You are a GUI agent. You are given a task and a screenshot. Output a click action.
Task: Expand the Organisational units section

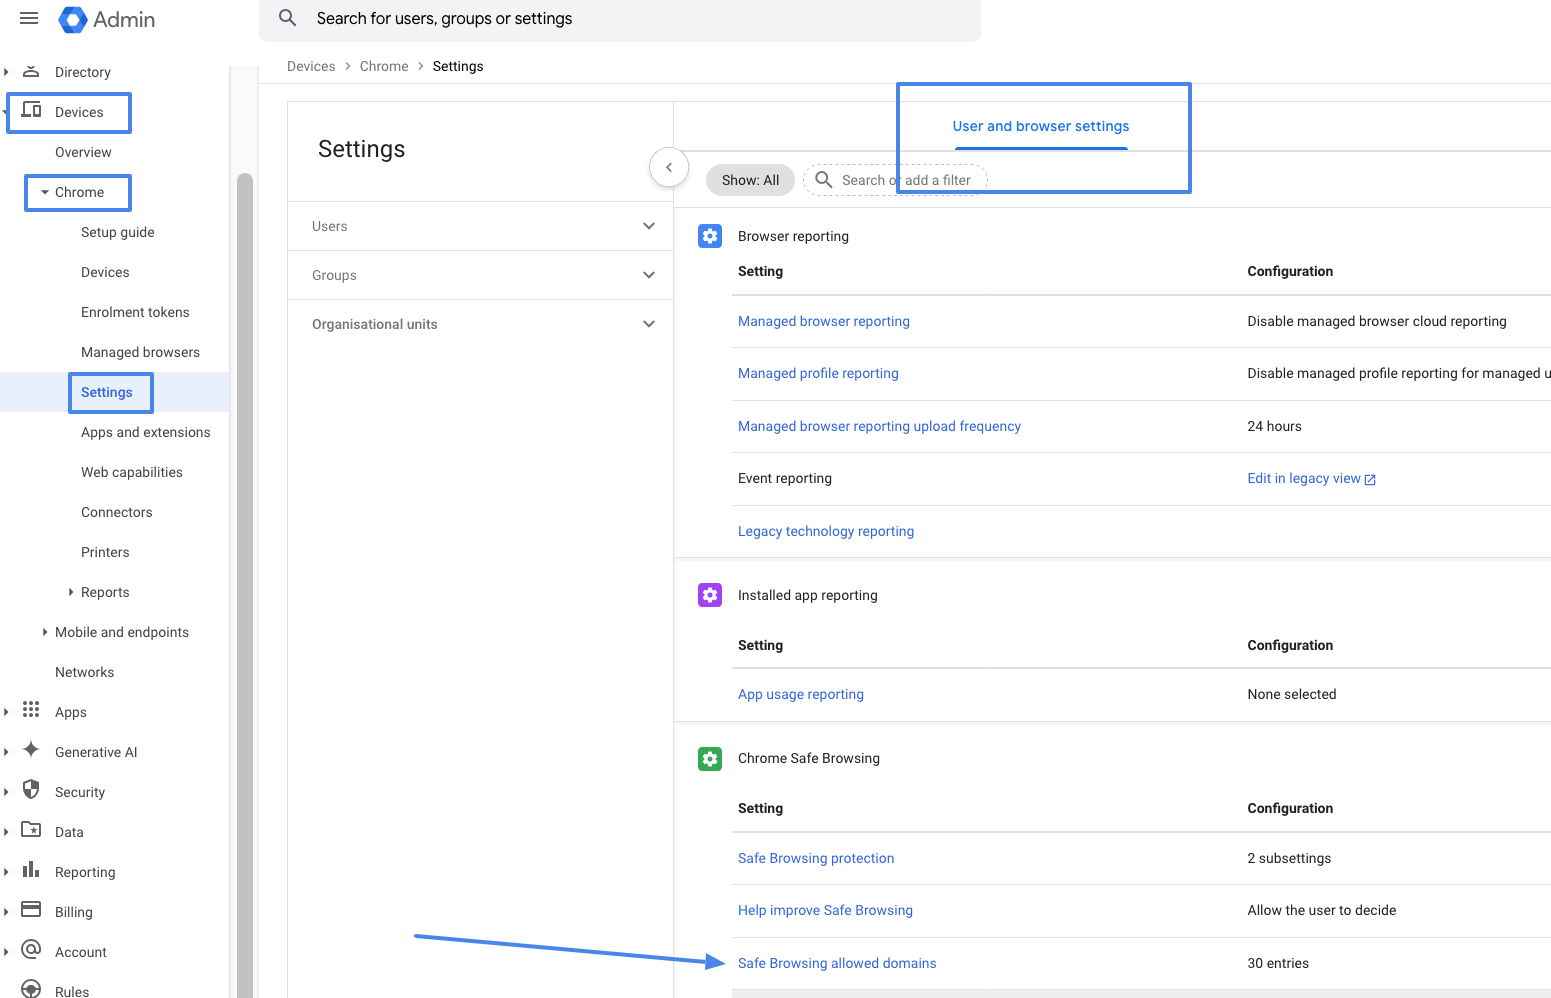[480, 324]
